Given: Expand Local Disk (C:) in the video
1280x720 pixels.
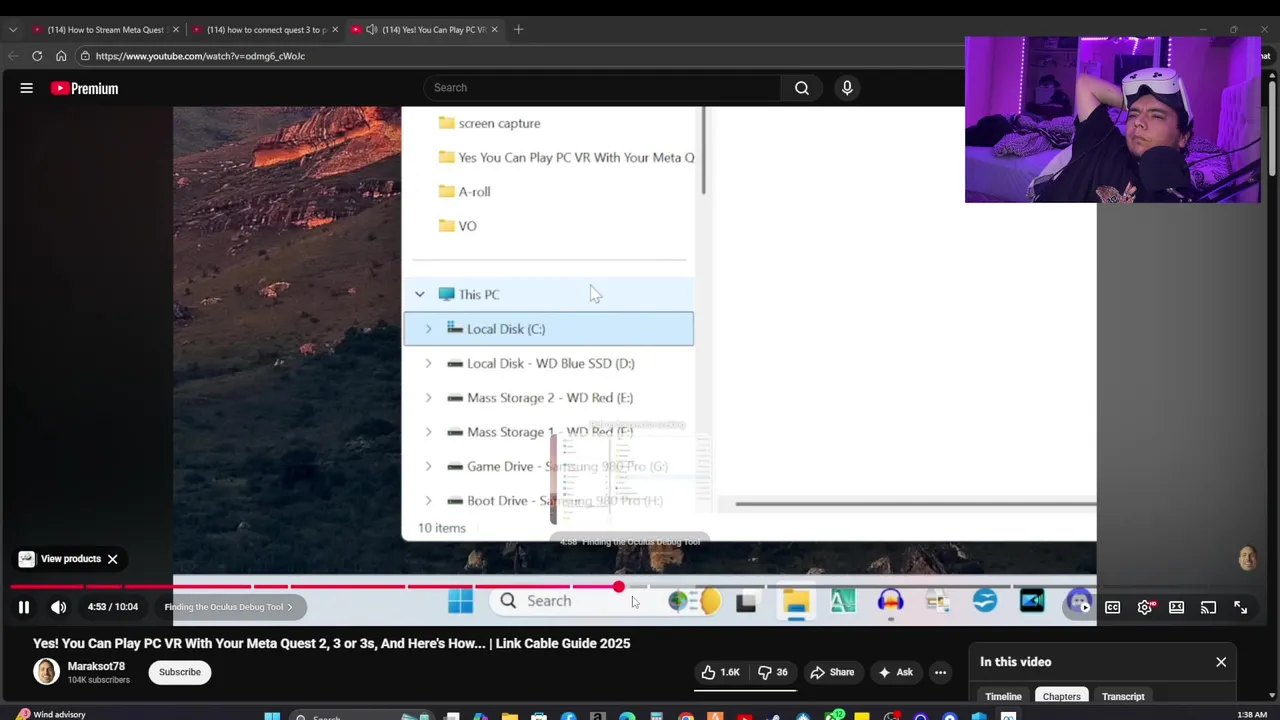Looking at the screenshot, I should click(x=428, y=329).
